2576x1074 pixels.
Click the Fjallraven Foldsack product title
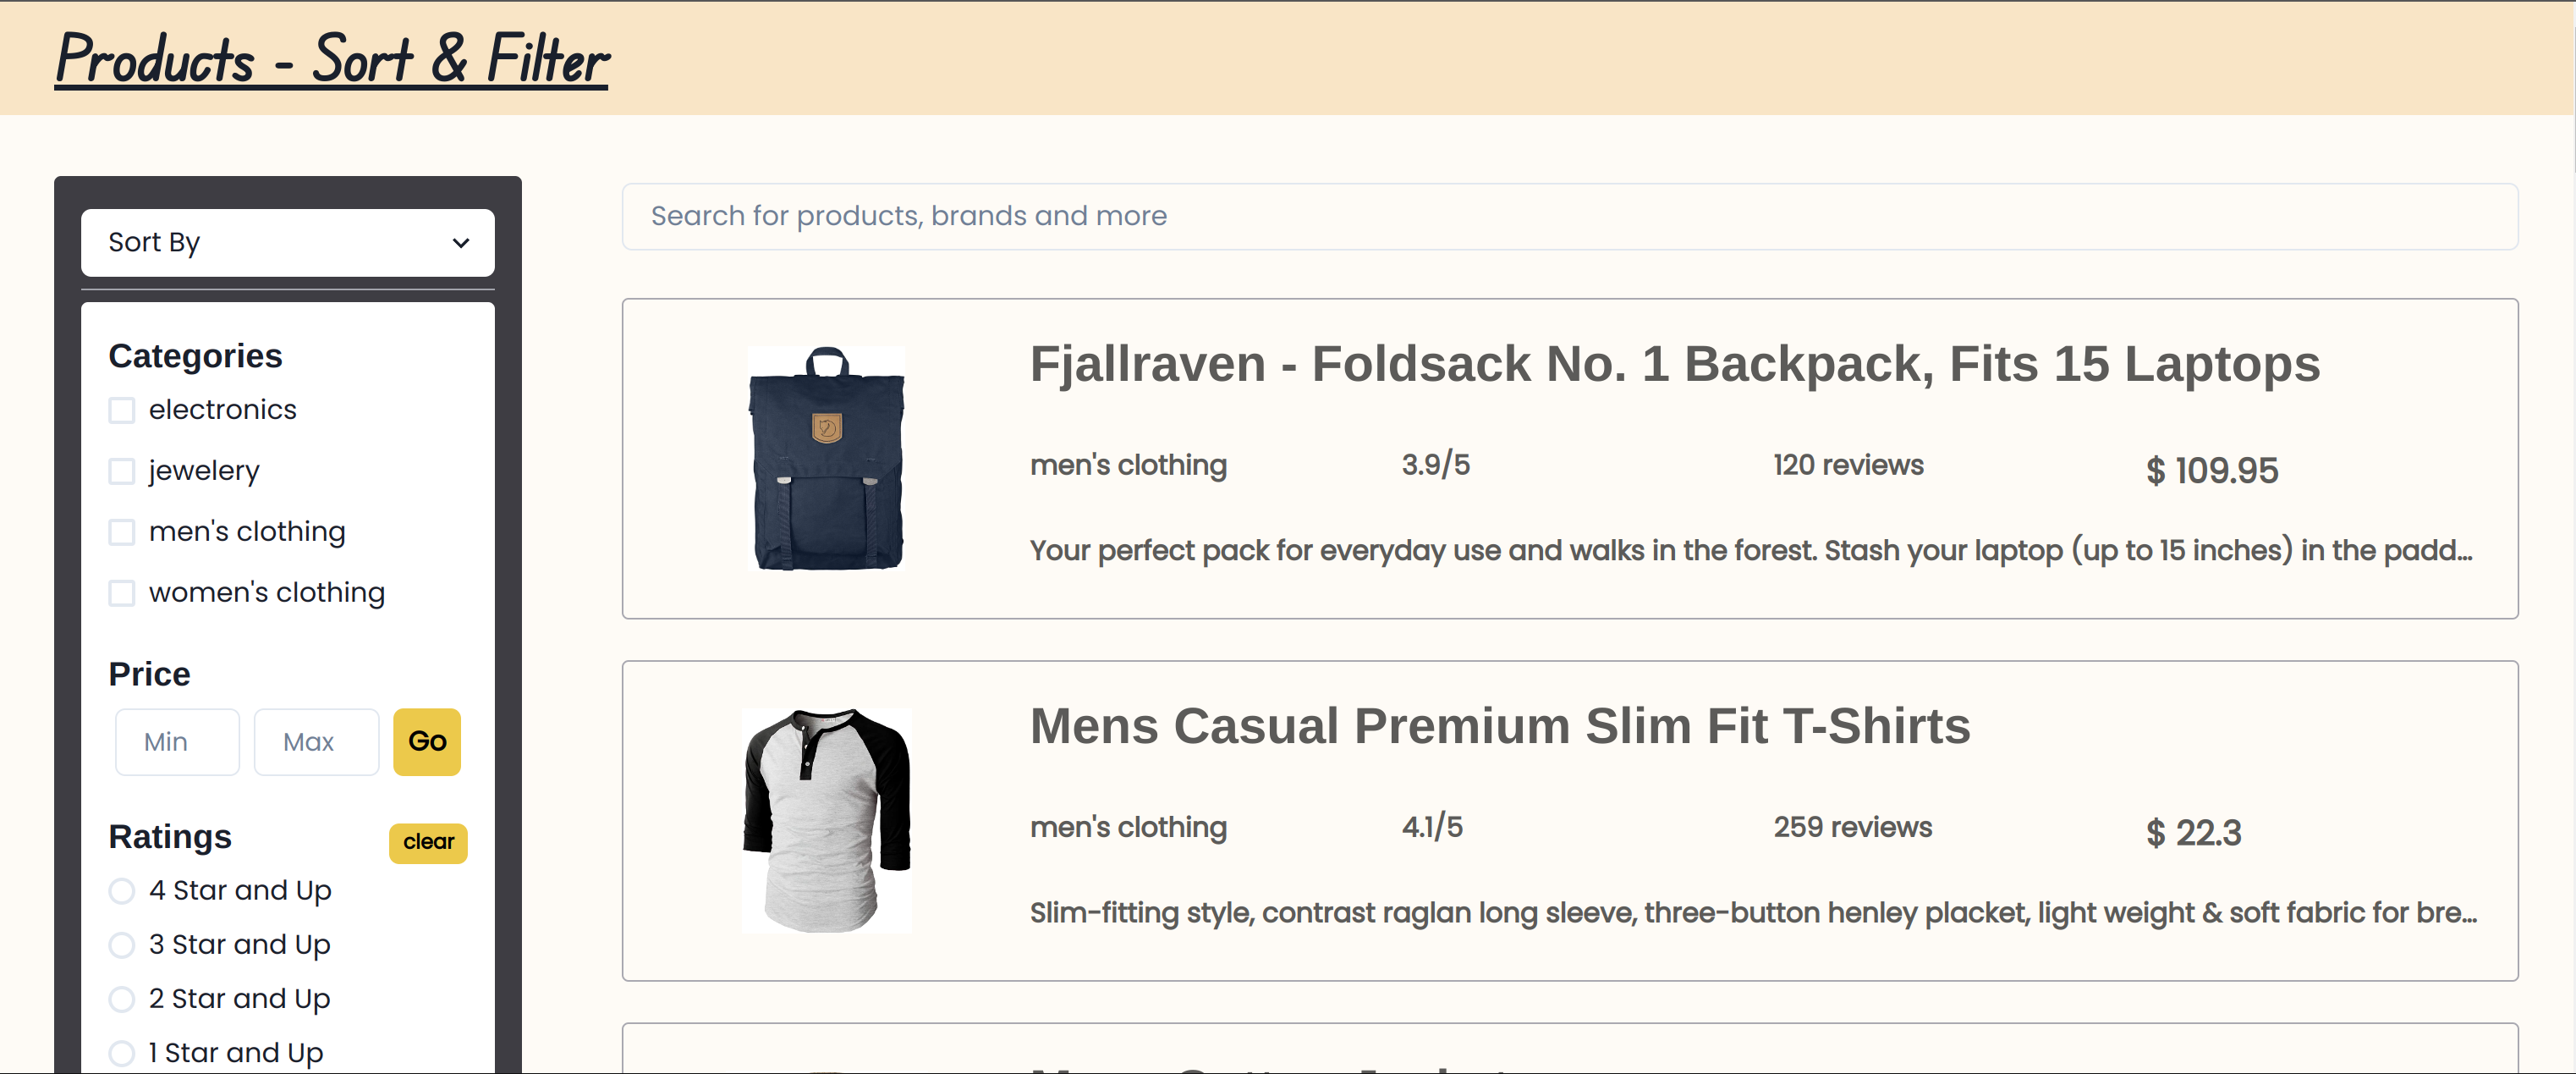tap(1674, 364)
